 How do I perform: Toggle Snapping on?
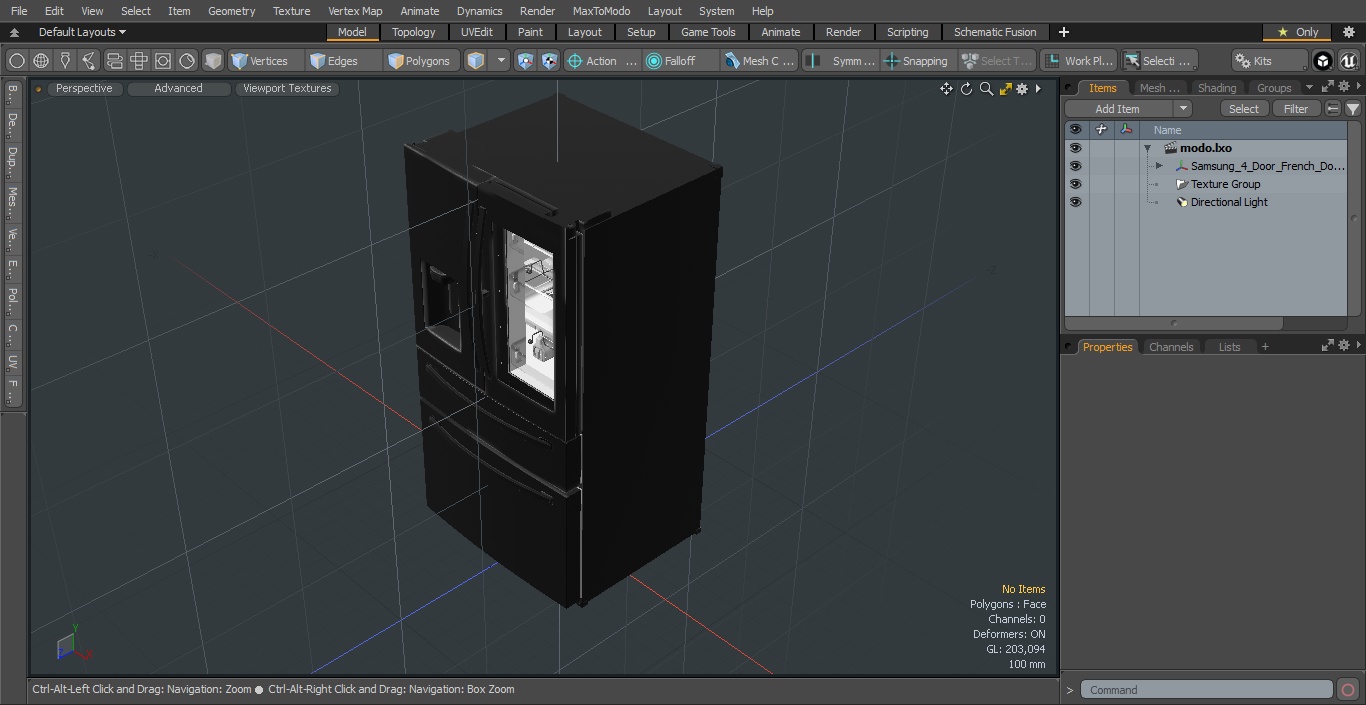pyautogui.click(x=917, y=61)
